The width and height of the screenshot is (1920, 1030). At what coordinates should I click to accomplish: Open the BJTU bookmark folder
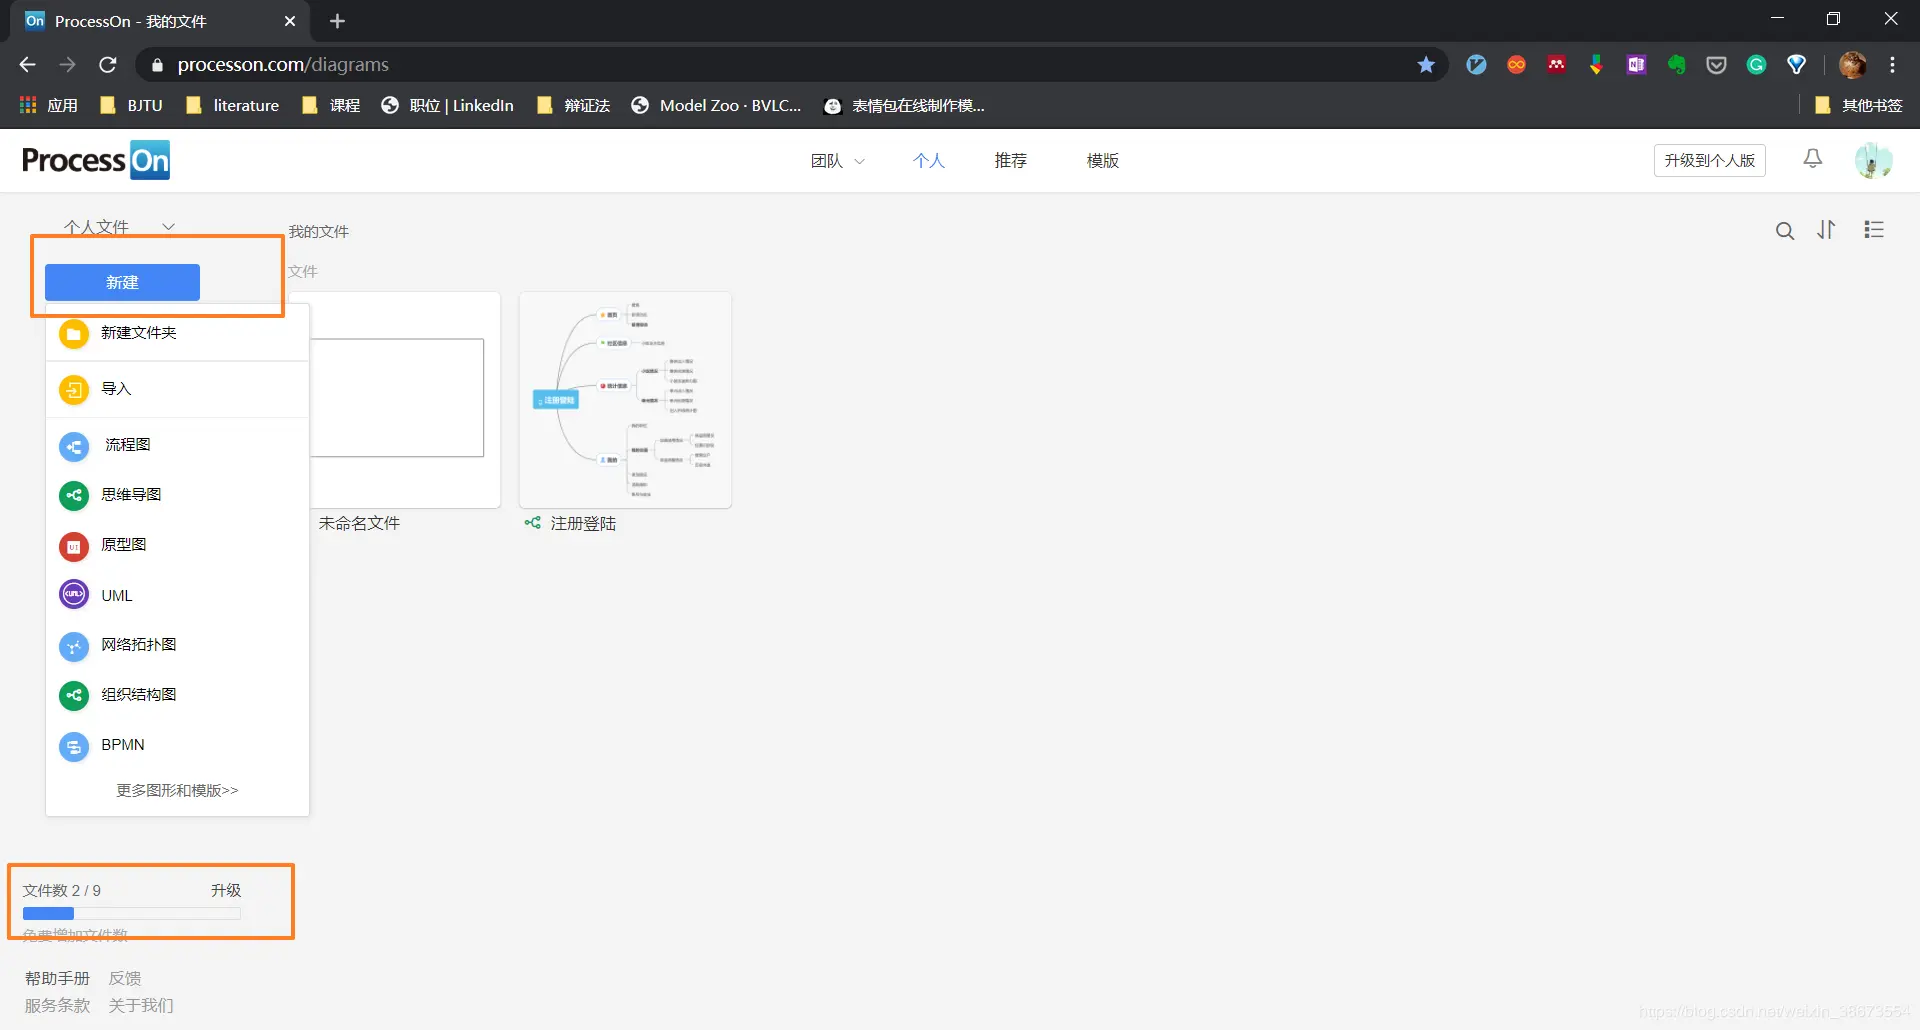click(x=132, y=105)
